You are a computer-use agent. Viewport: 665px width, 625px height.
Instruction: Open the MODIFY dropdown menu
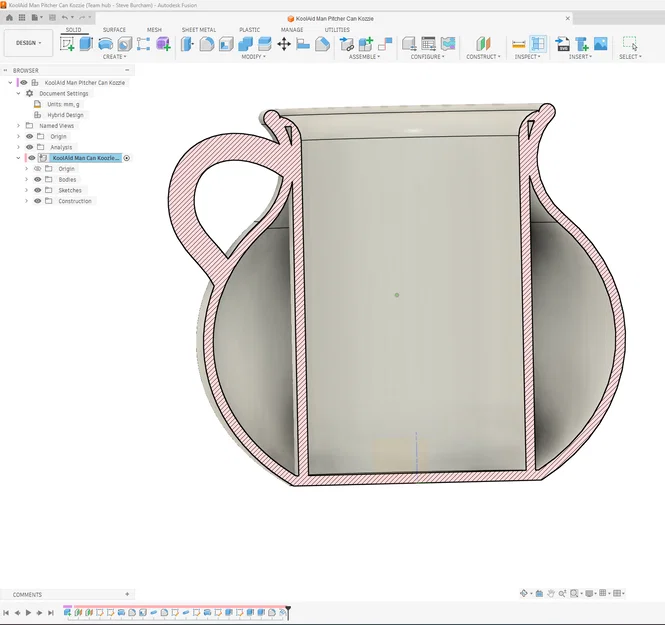(x=253, y=57)
